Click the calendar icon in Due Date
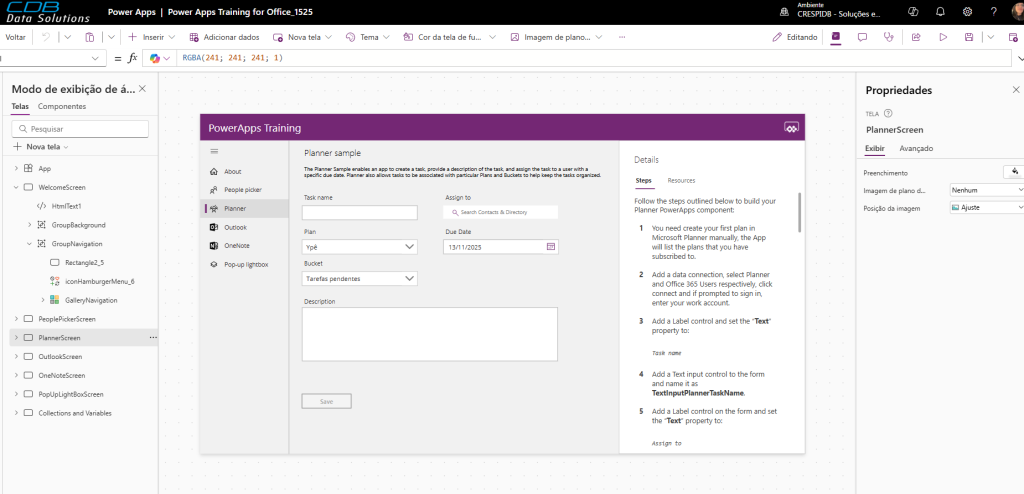The height and width of the screenshot is (494, 1024). pyautogui.click(x=551, y=246)
